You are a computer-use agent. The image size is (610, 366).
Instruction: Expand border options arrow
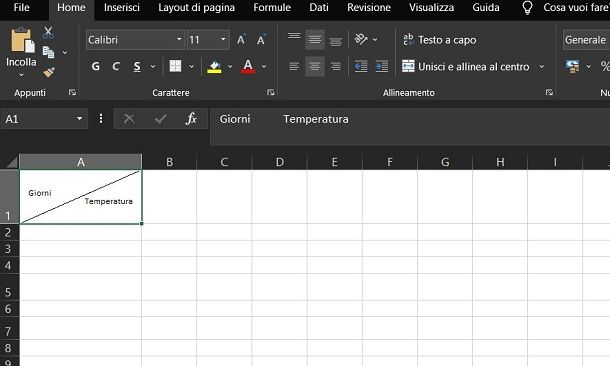pos(191,67)
